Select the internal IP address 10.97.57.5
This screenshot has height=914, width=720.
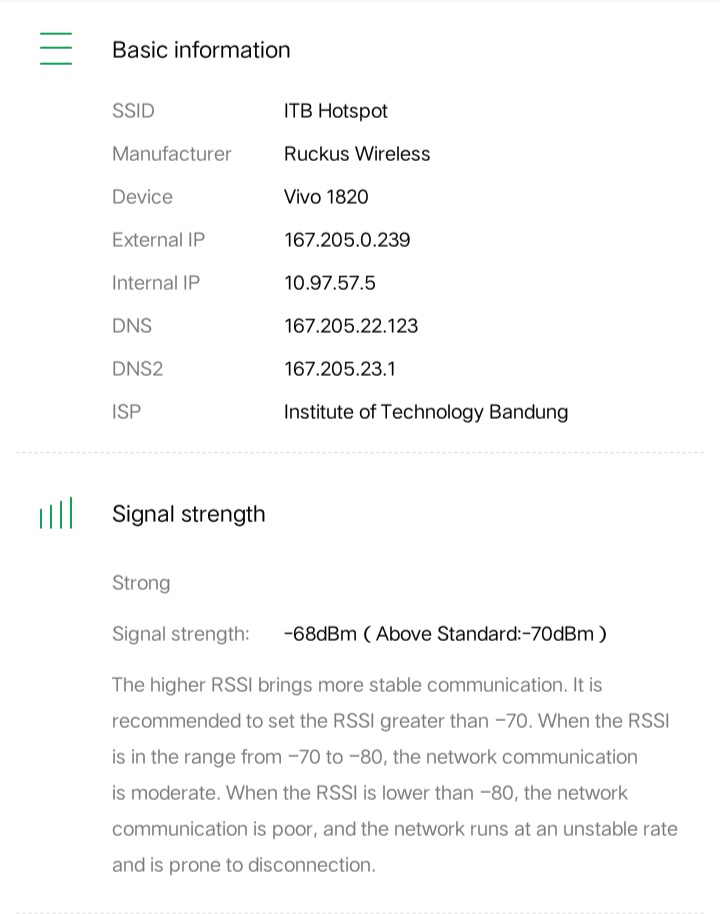[x=330, y=283]
